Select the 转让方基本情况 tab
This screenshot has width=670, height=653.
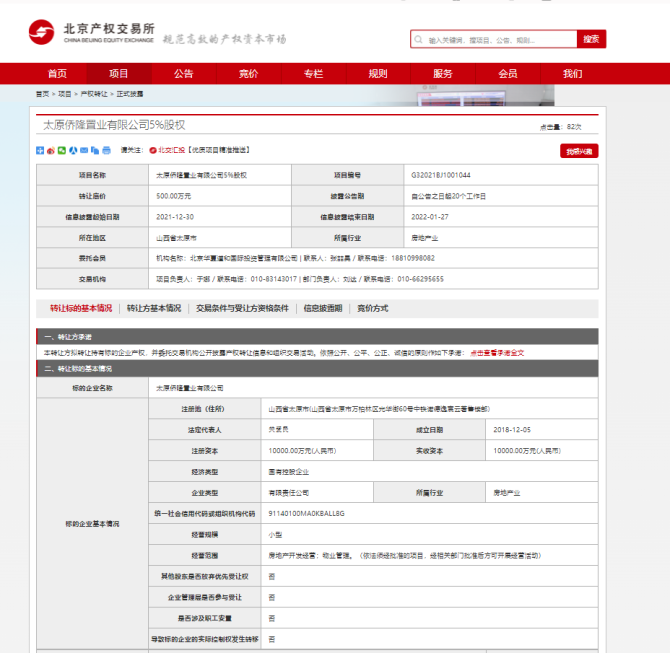coord(154,308)
